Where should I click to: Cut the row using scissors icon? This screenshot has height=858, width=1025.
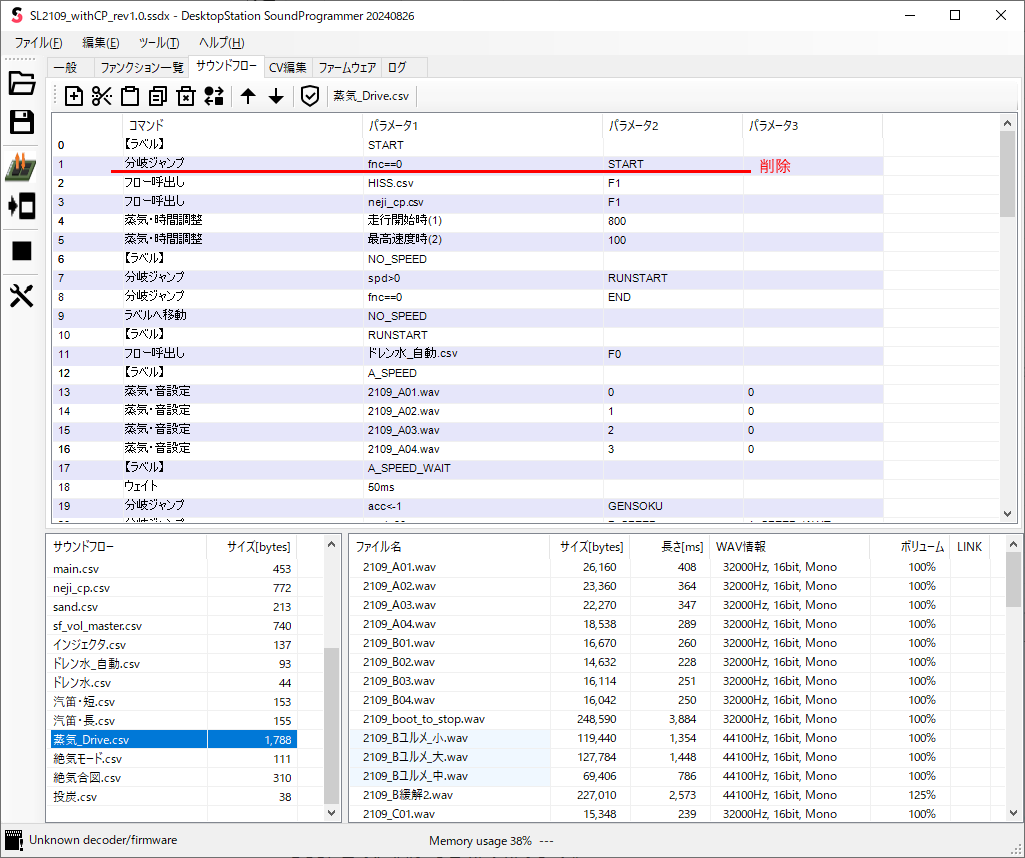pyautogui.click(x=102, y=96)
